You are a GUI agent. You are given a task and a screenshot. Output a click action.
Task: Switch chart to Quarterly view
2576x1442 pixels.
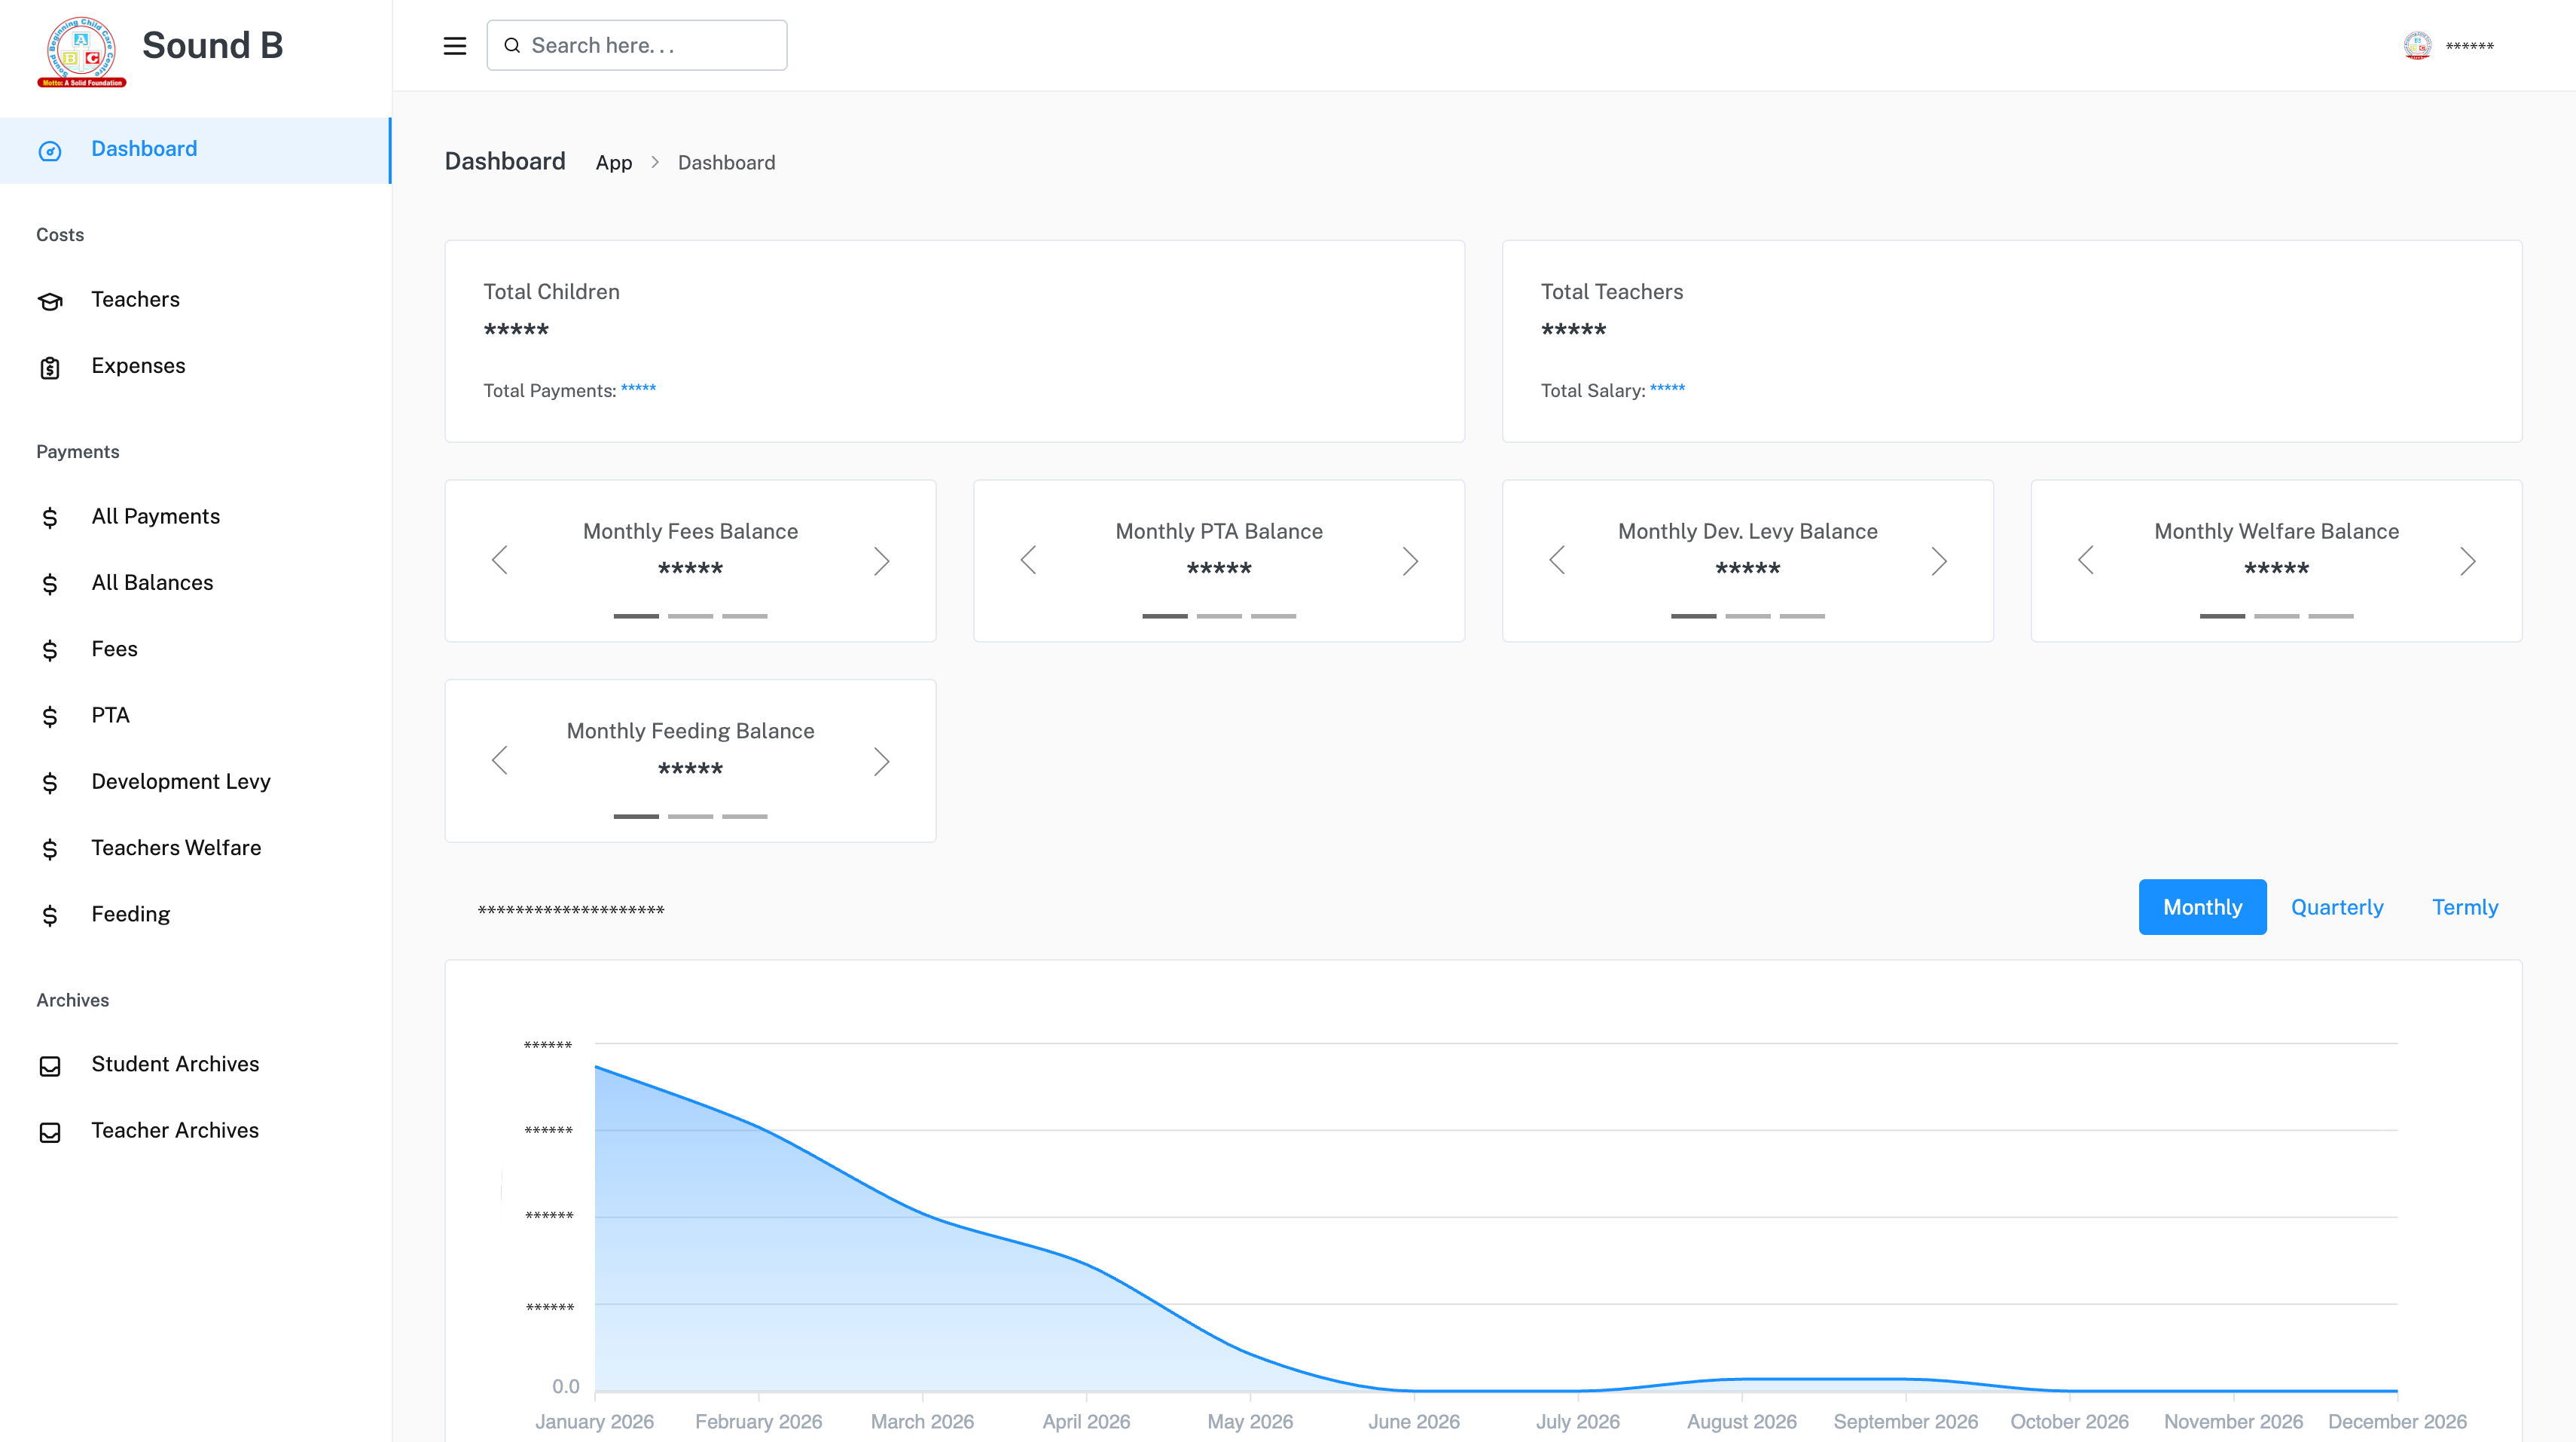click(x=2337, y=907)
